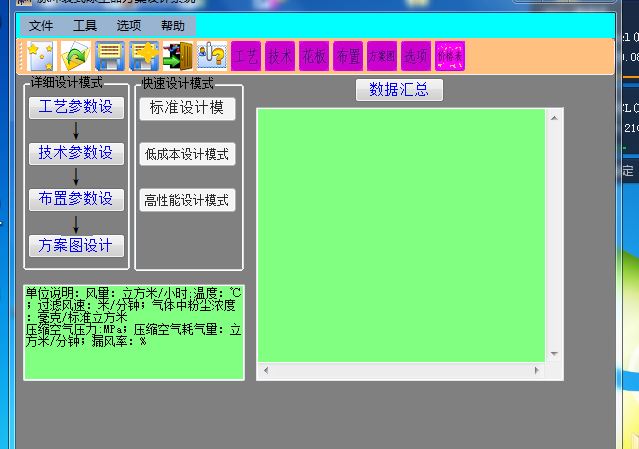The height and width of the screenshot is (449, 639).
Task: Click the up arrow of the vertical scrollbar
Action: click(x=554, y=118)
